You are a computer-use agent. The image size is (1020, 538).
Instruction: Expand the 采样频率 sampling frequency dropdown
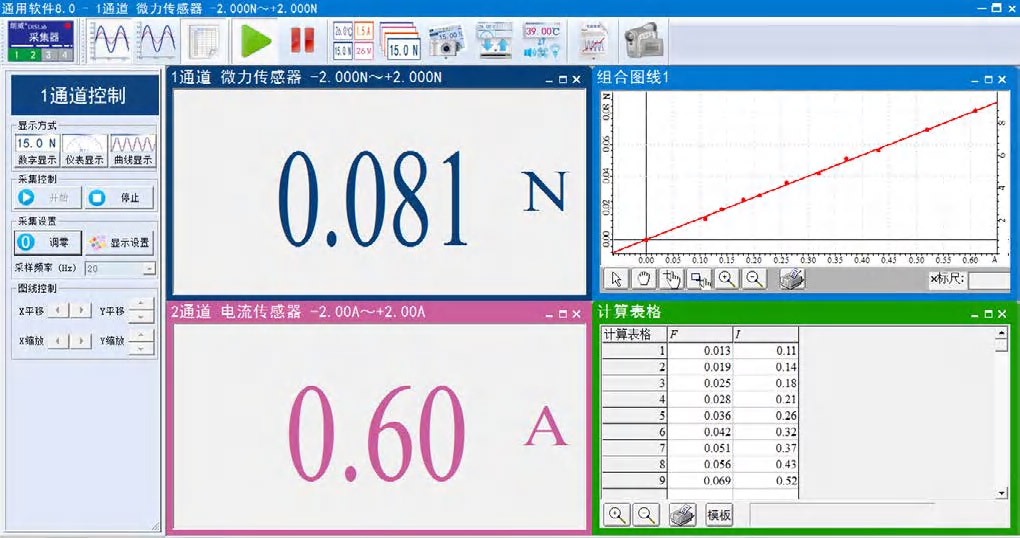coord(149,268)
